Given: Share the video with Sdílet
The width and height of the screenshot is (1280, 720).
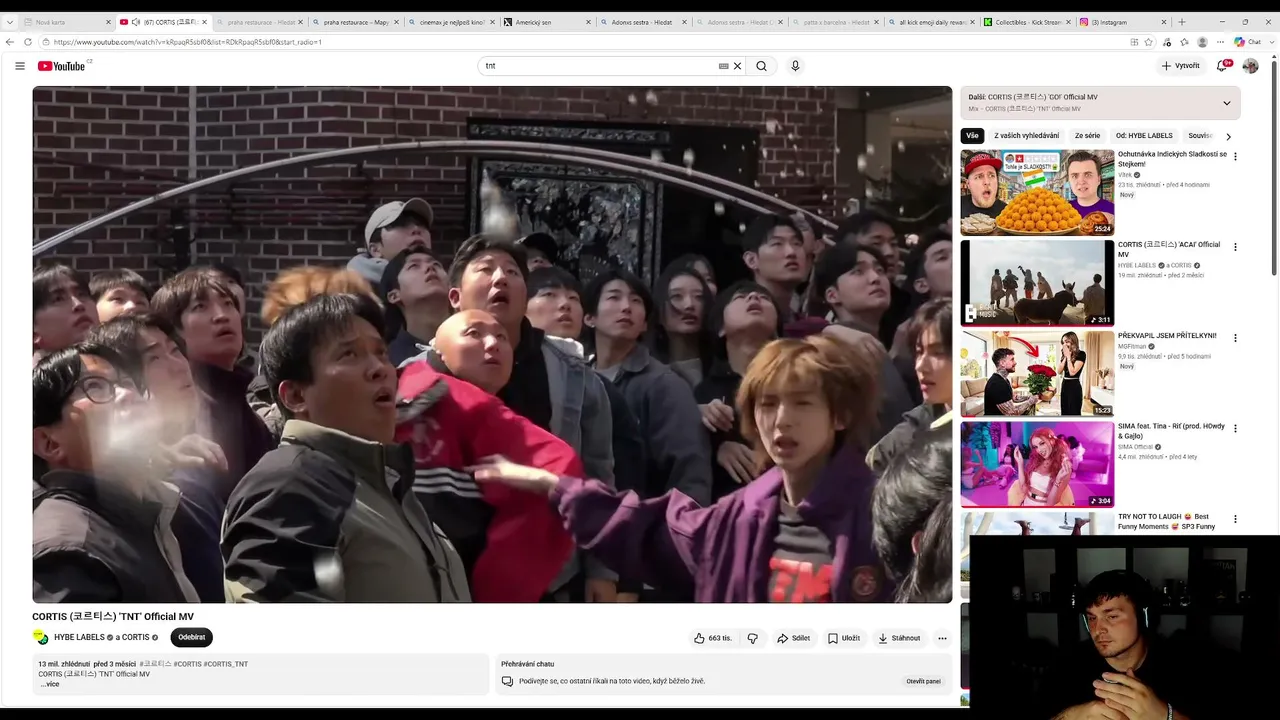Looking at the screenshot, I should 794,638.
